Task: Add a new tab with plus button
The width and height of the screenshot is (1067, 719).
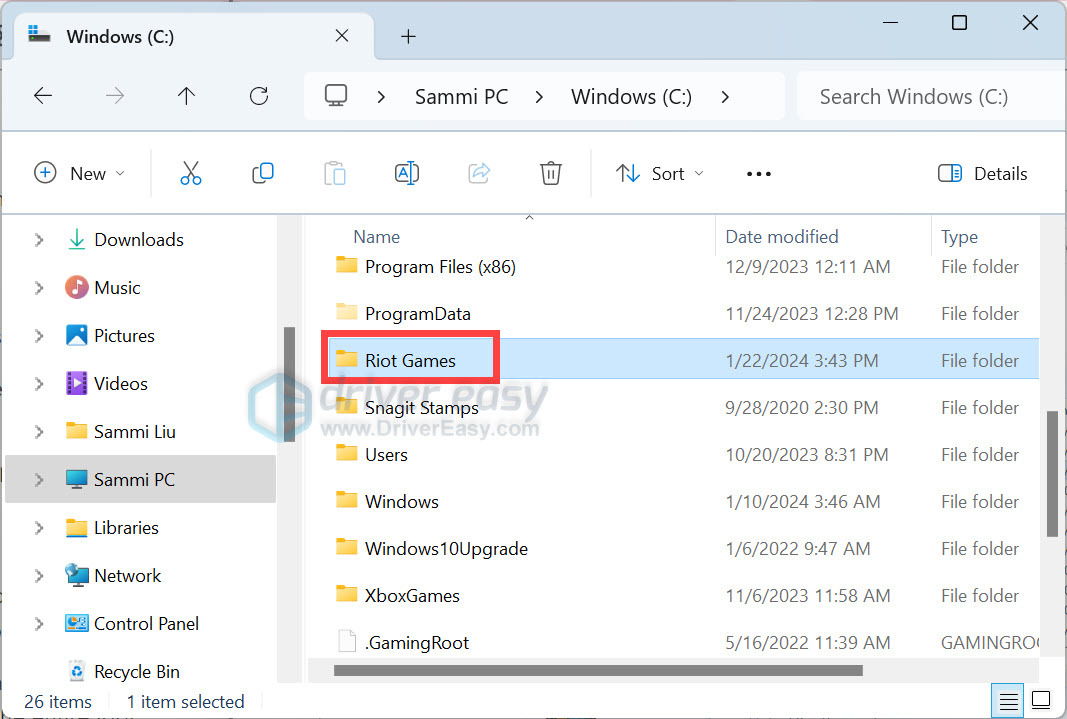Action: pos(407,36)
